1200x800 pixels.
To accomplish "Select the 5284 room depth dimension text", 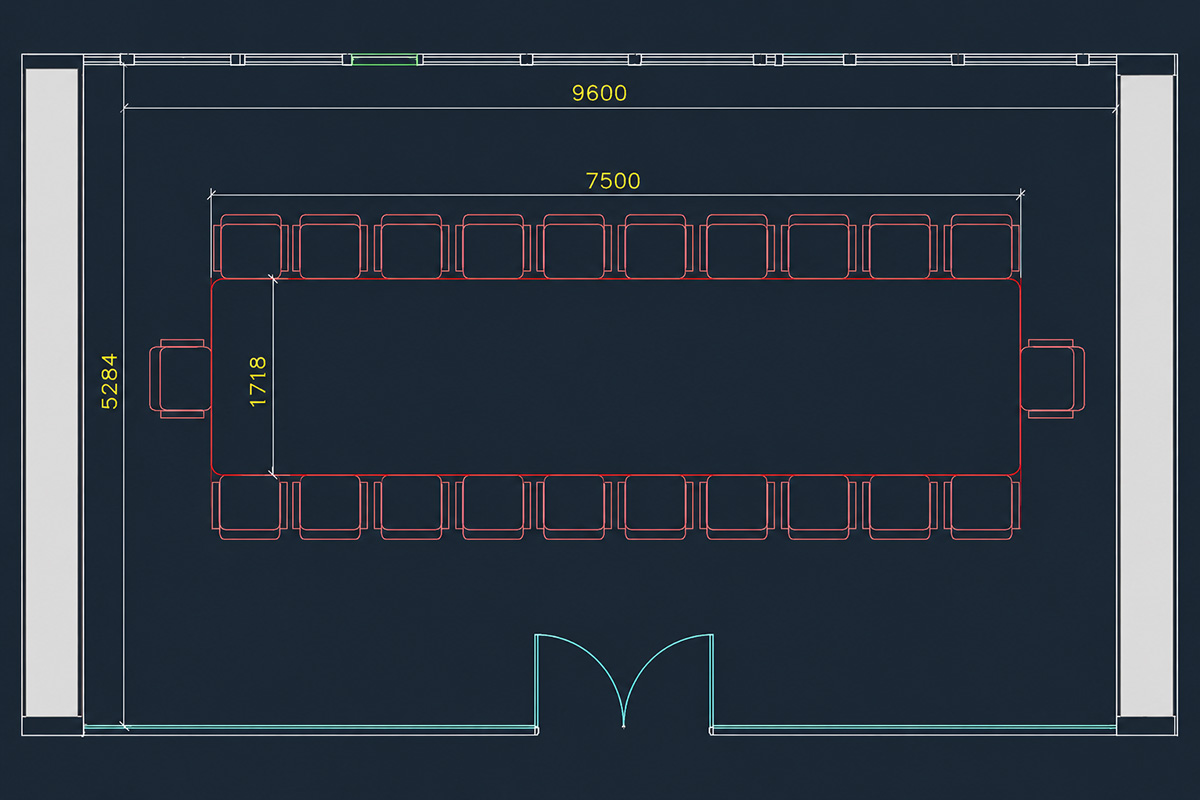I will point(109,380).
